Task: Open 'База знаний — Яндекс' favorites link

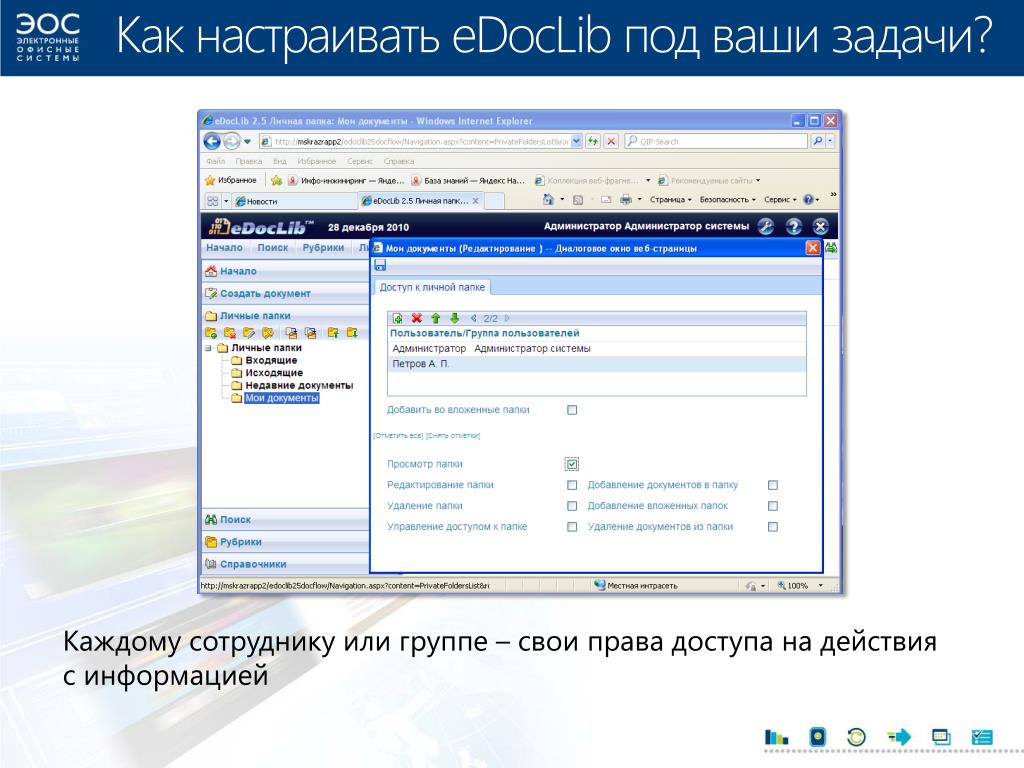Action: point(468,180)
